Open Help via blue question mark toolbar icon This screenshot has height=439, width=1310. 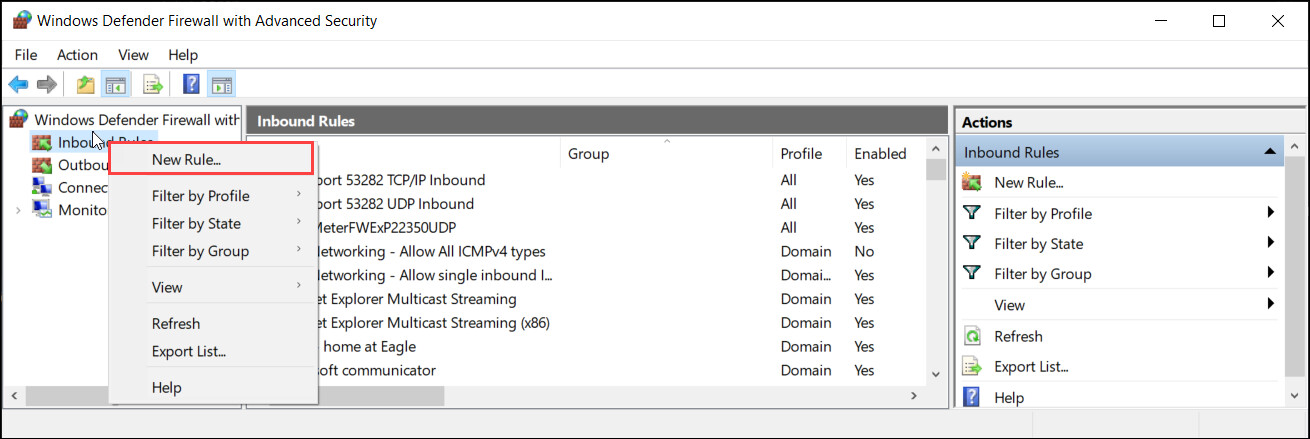pos(191,85)
